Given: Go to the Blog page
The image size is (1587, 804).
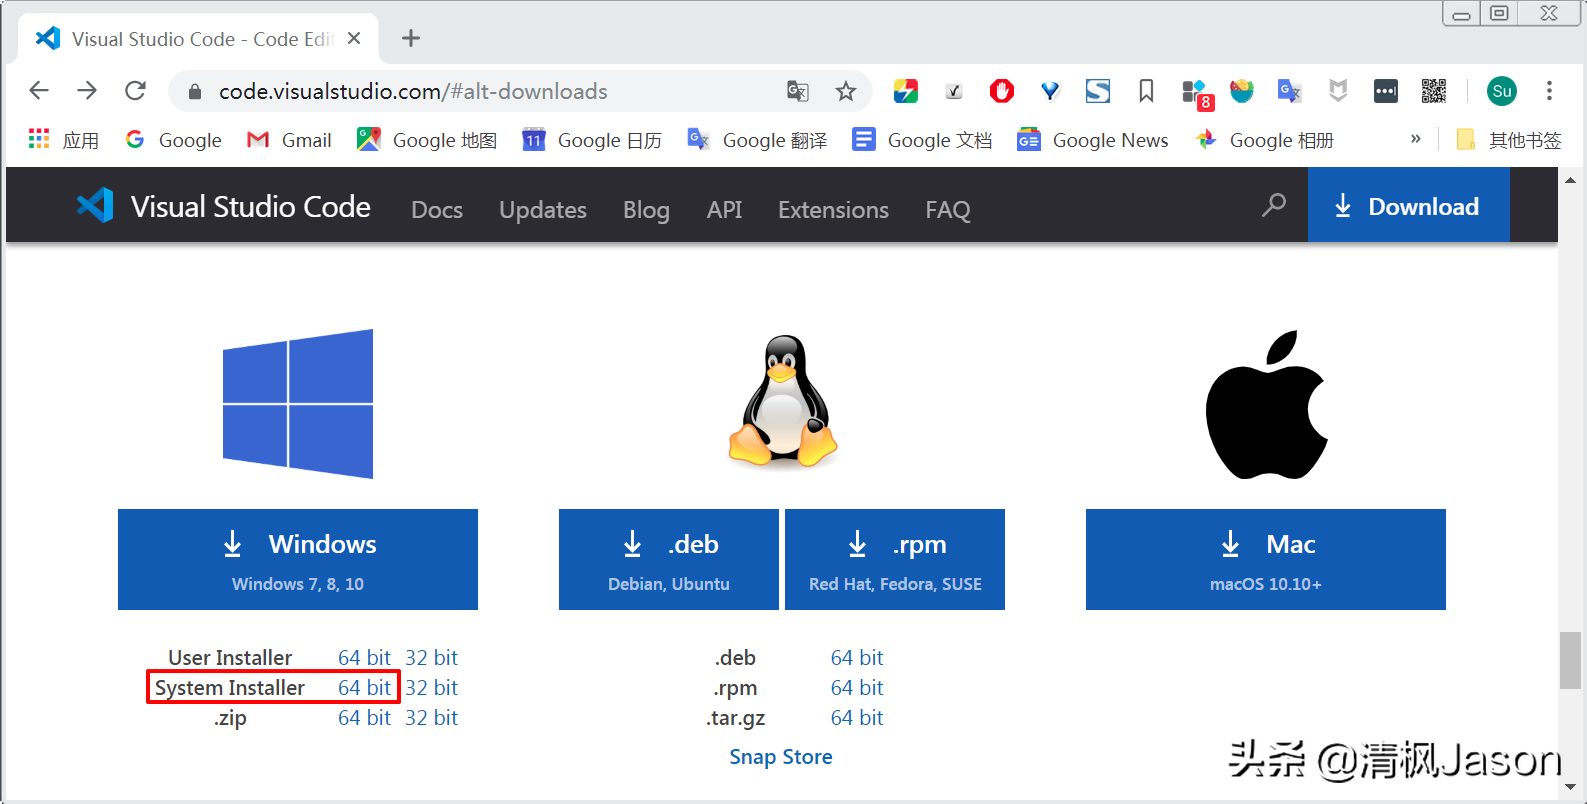Looking at the screenshot, I should click(x=646, y=210).
